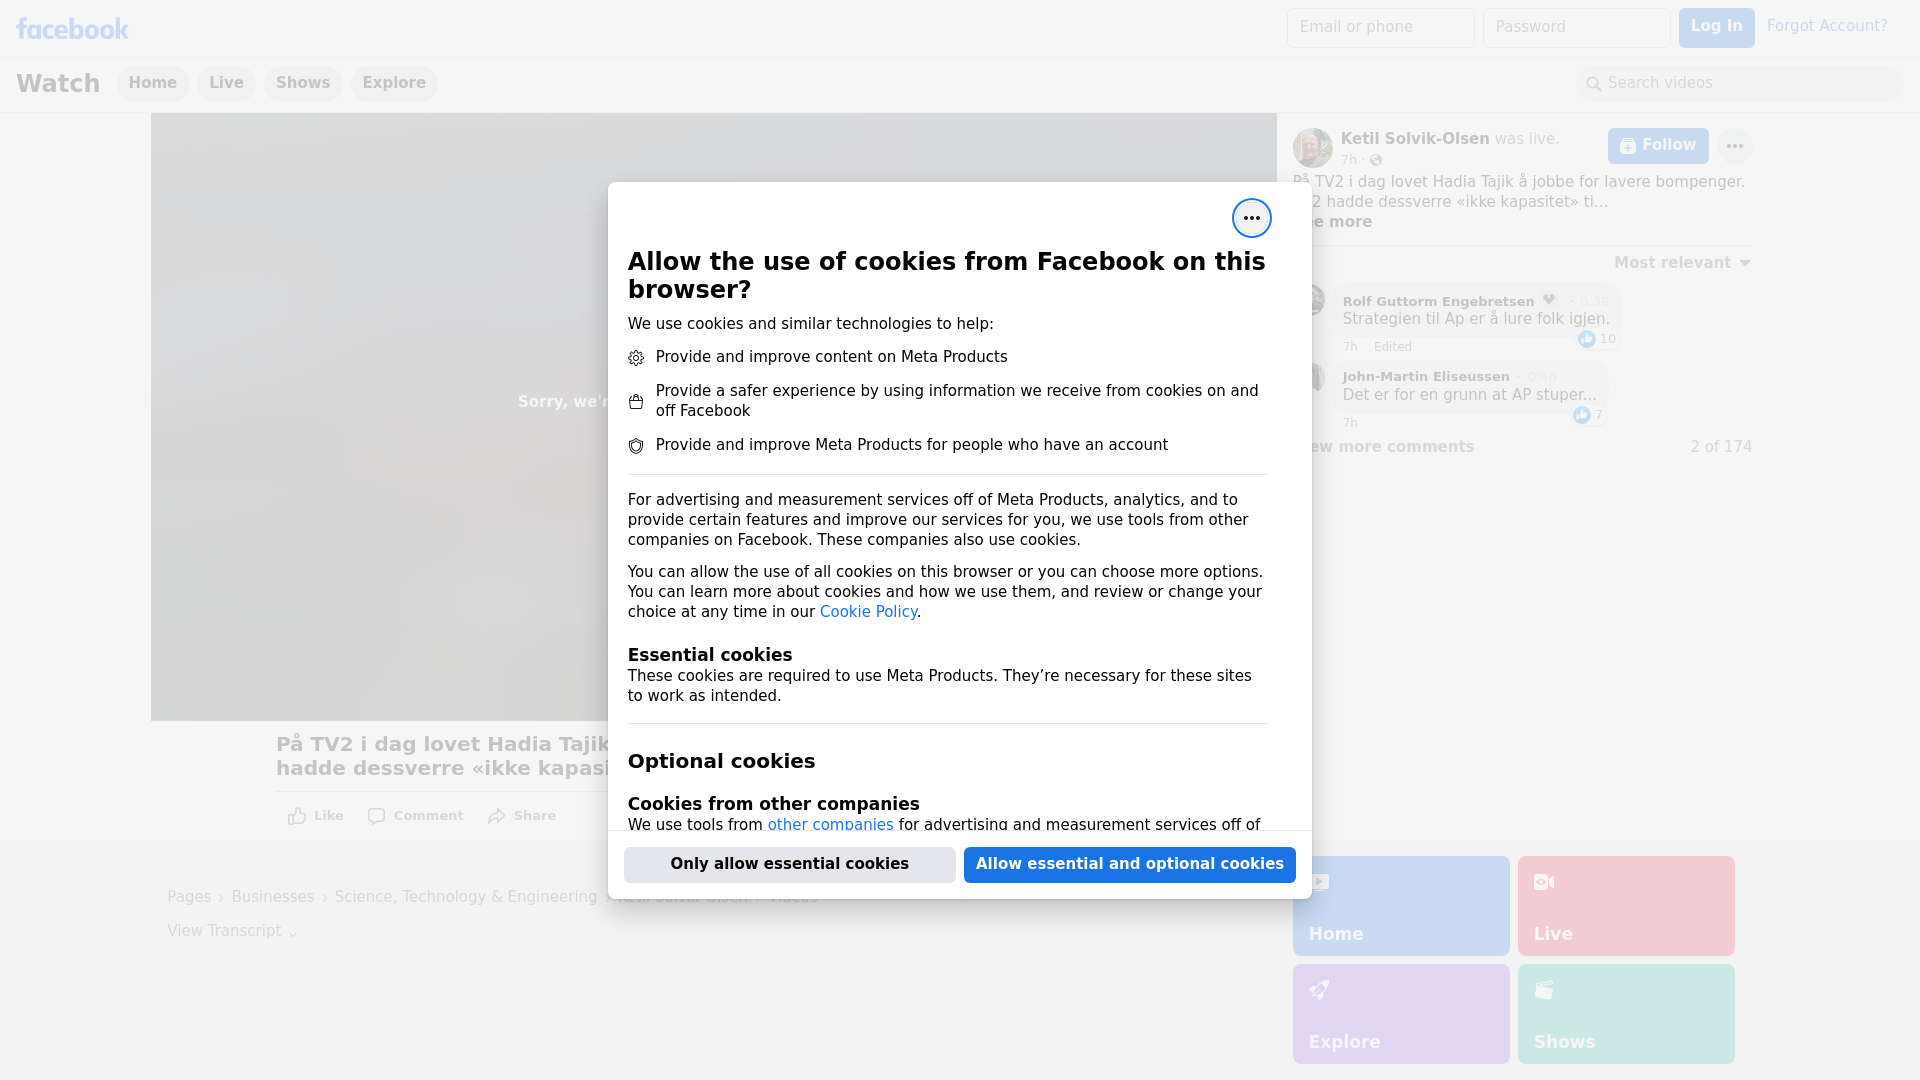Select the Shows tab in Watch
The width and height of the screenshot is (1920, 1080).
tap(303, 84)
